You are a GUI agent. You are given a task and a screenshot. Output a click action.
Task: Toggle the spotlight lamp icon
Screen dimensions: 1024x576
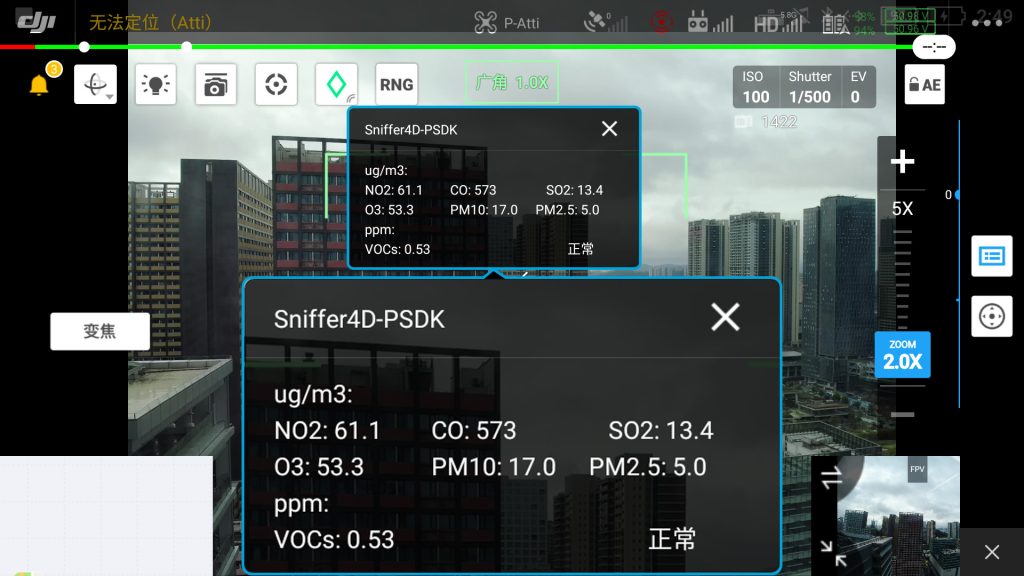[155, 84]
